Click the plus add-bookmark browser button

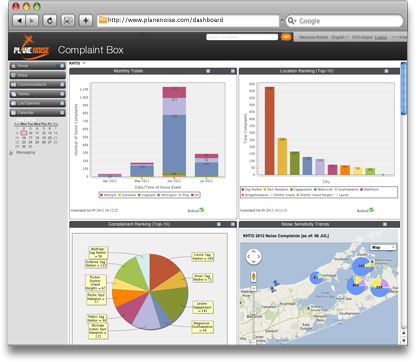(x=86, y=21)
